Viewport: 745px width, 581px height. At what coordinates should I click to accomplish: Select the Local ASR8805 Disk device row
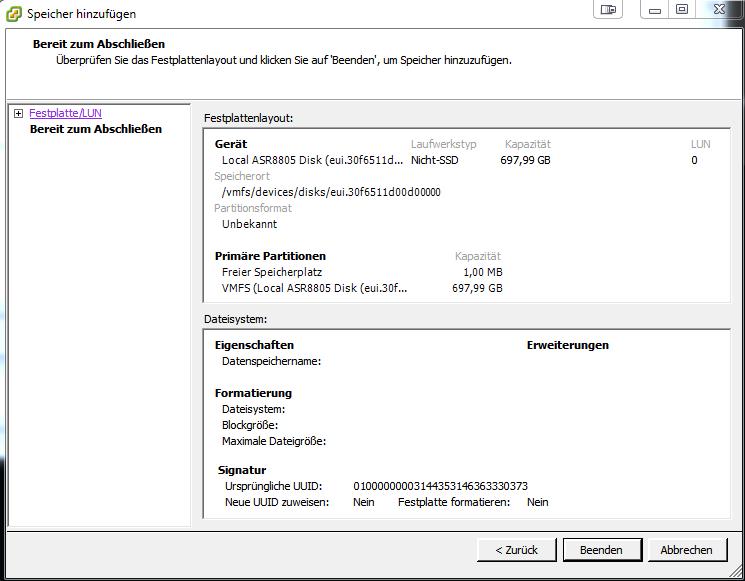coord(312,160)
